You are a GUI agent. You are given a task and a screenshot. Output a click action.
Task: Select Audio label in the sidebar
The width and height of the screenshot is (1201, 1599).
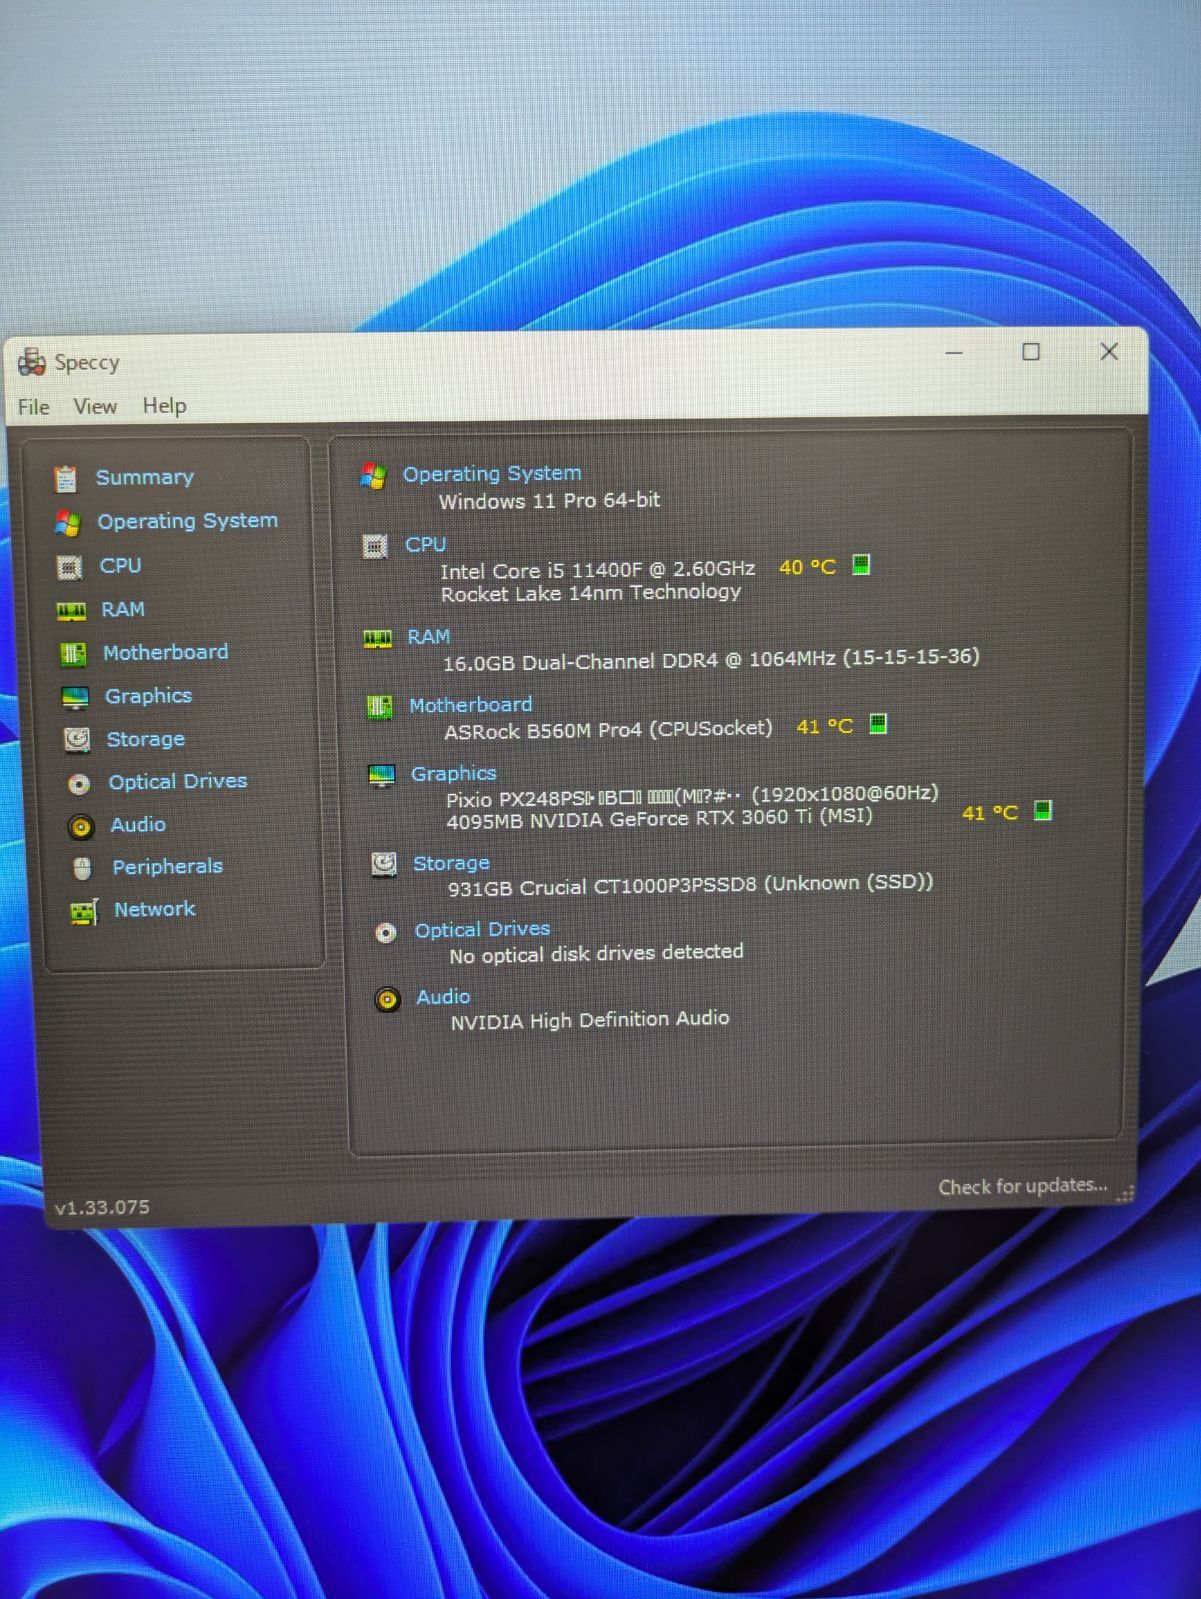[138, 824]
